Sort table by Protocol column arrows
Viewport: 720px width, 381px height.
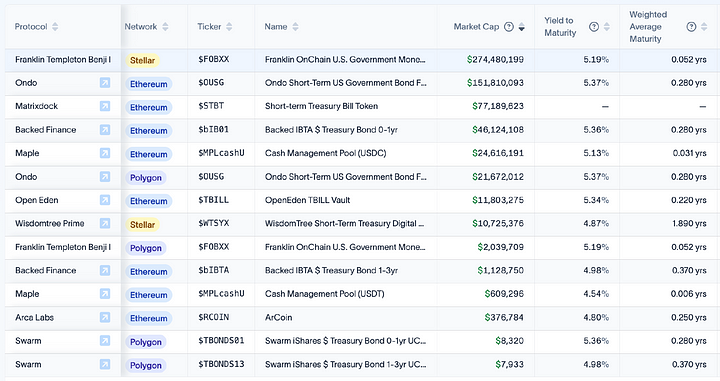point(55,27)
